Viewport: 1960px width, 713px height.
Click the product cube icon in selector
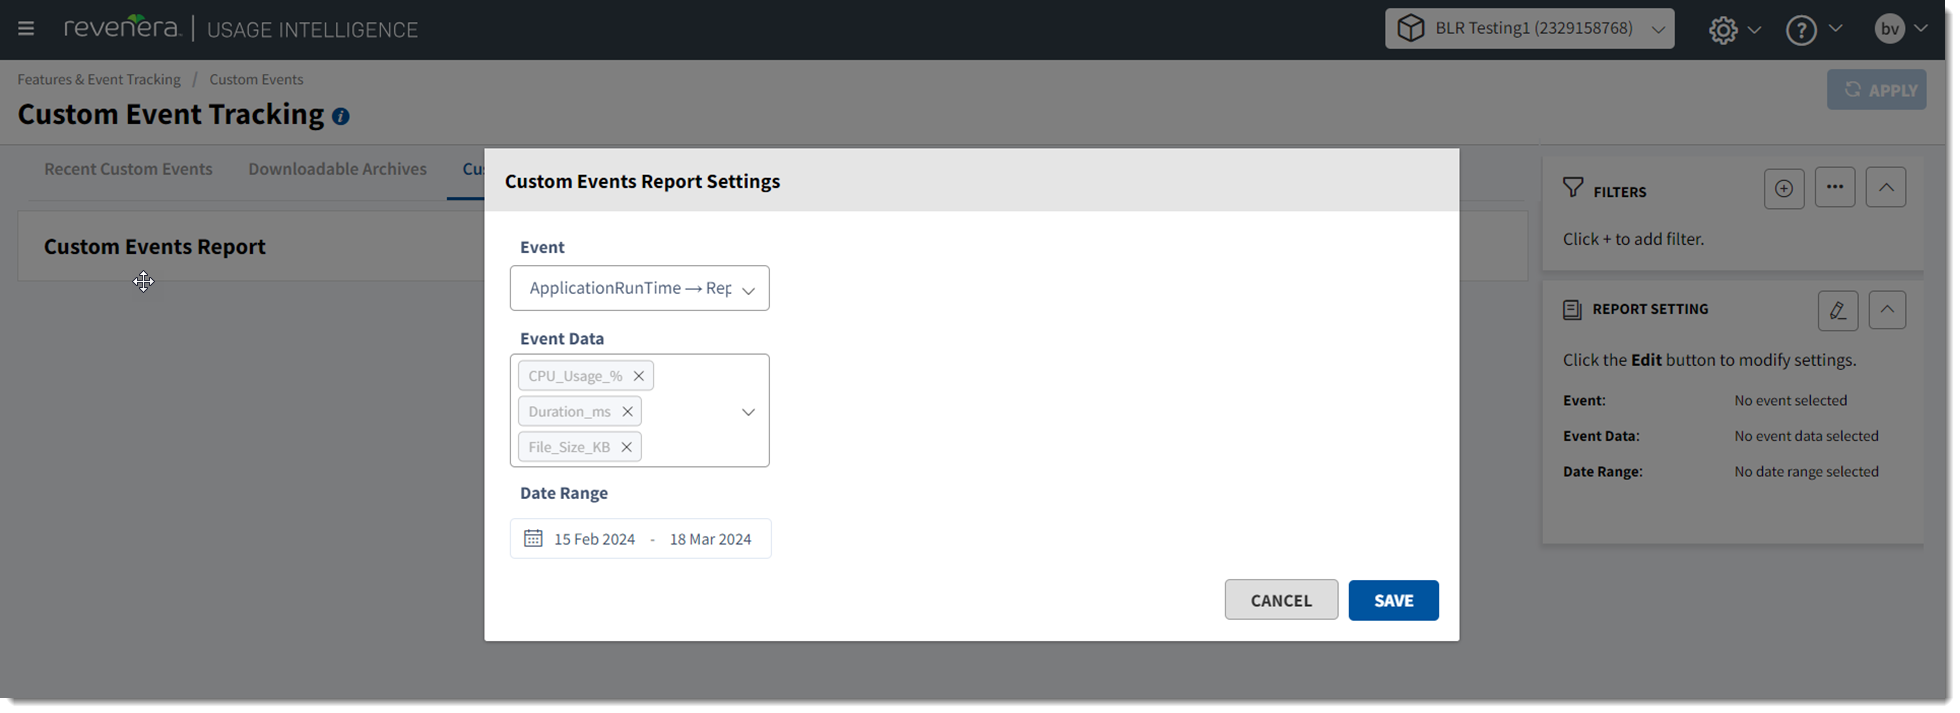tap(1411, 28)
